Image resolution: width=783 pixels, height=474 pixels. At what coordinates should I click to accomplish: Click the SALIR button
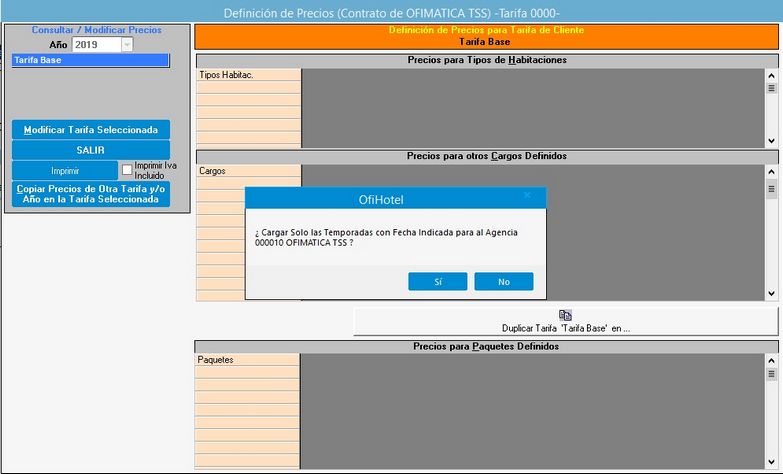click(x=91, y=150)
